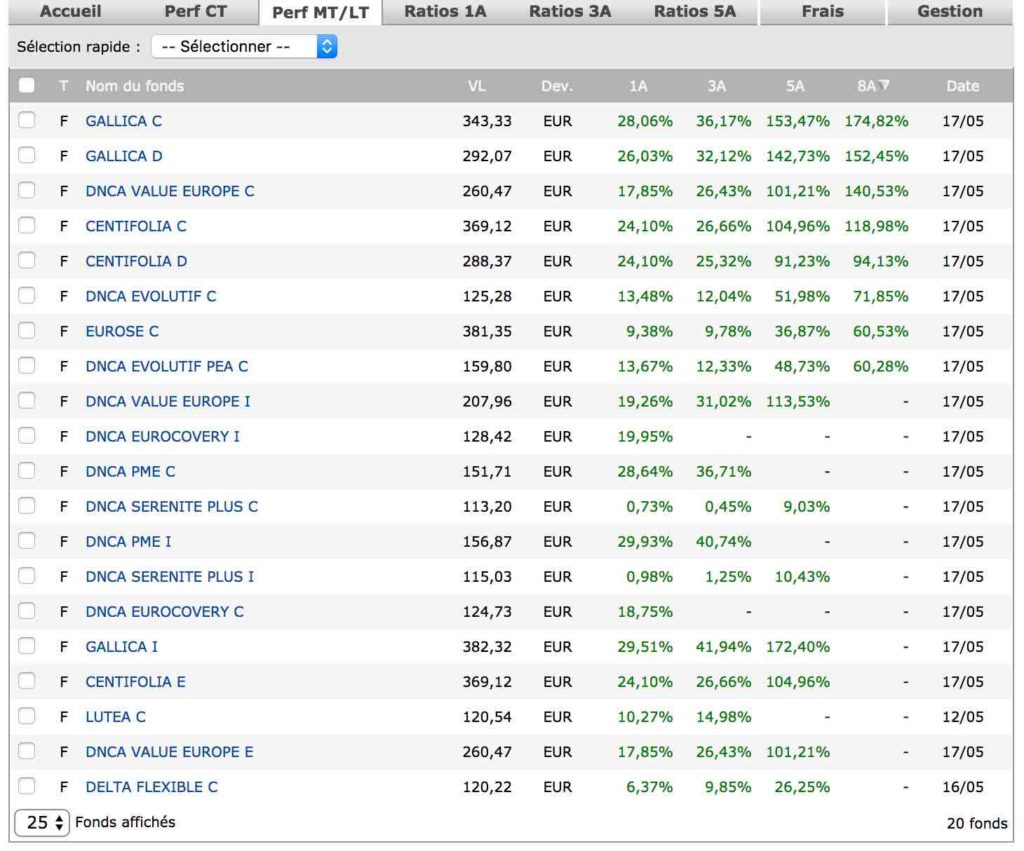Open the Accueil tab
This screenshot has height=851, width=1024.
click(x=70, y=12)
